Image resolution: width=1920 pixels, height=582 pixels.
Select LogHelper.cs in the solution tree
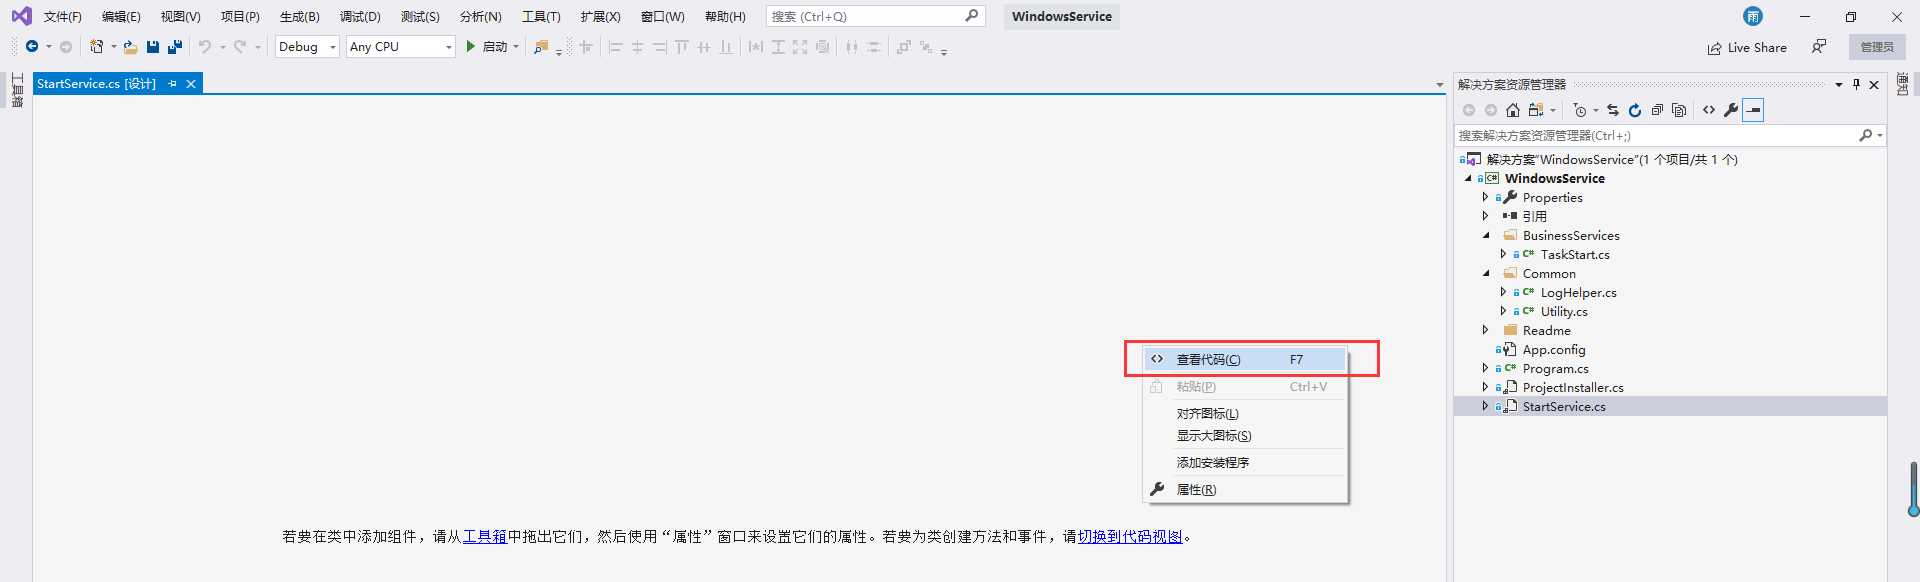point(1578,292)
